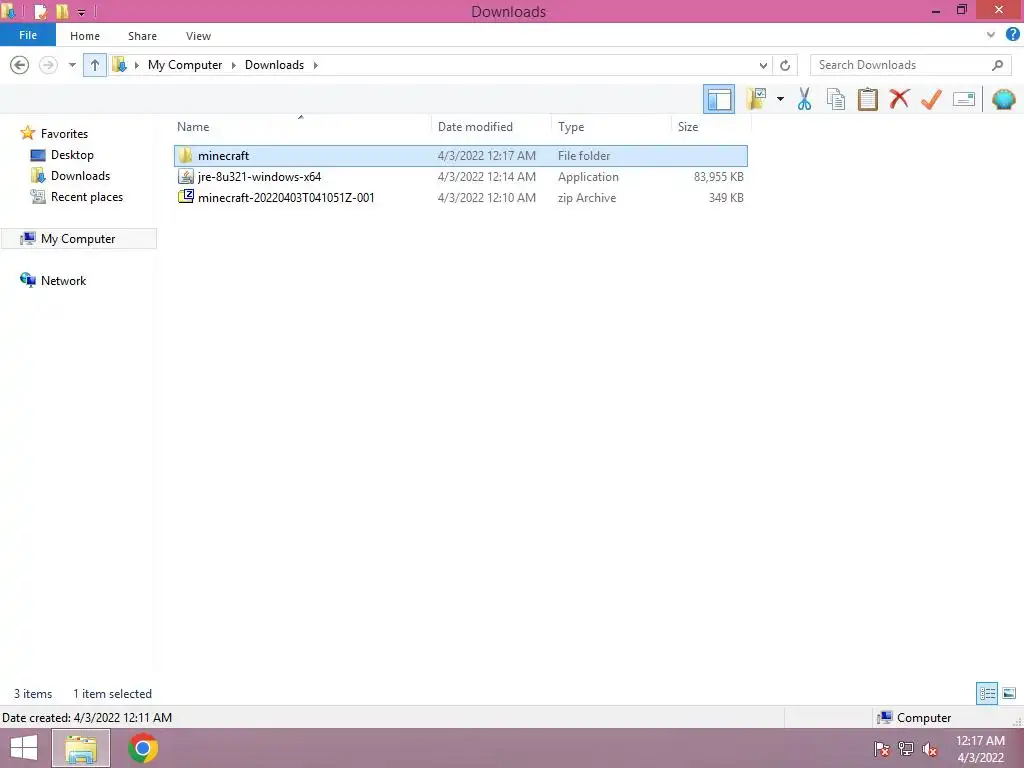Image resolution: width=1024 pixels, height=768 pixels.
Task: Click the 83,955 KB size cell
Action: click(718, 176)
